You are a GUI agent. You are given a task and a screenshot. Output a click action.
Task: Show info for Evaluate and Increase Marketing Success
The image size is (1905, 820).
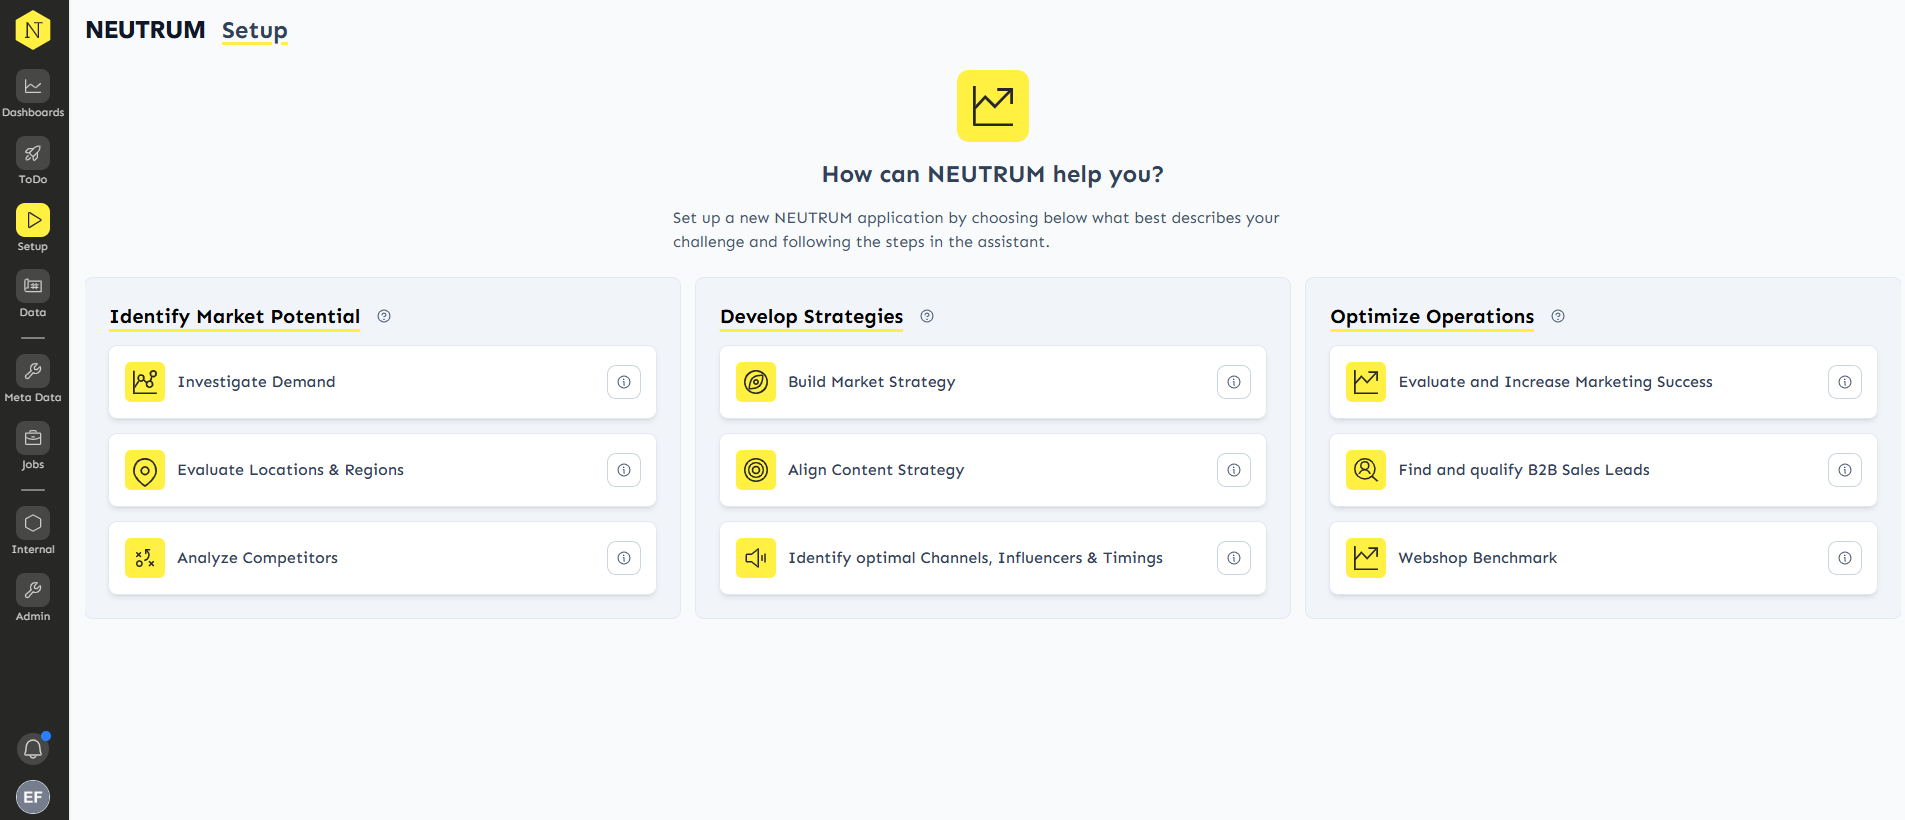tap(1845, 382)
